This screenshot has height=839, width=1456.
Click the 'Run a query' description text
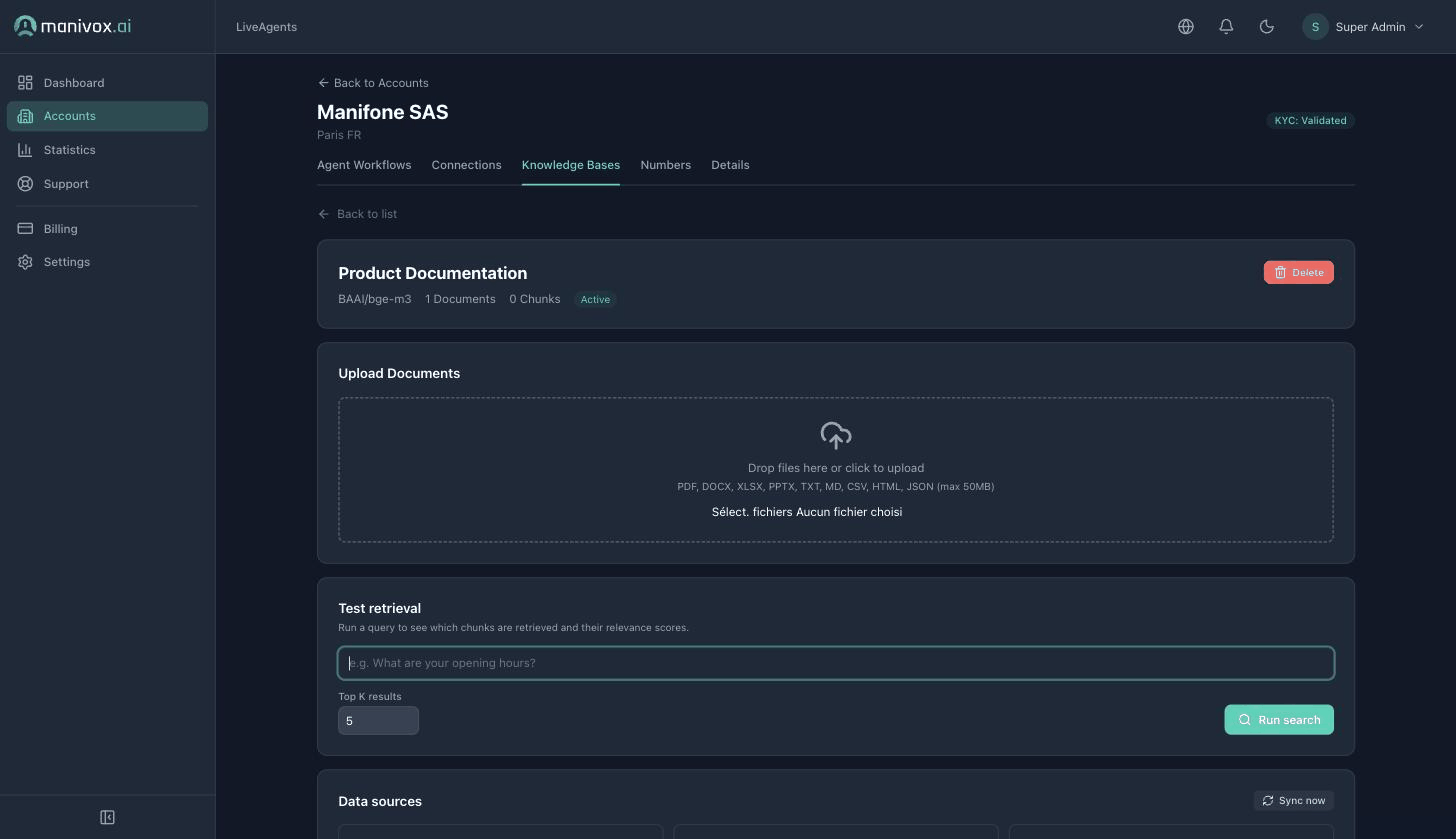click(x=514, y=628)
